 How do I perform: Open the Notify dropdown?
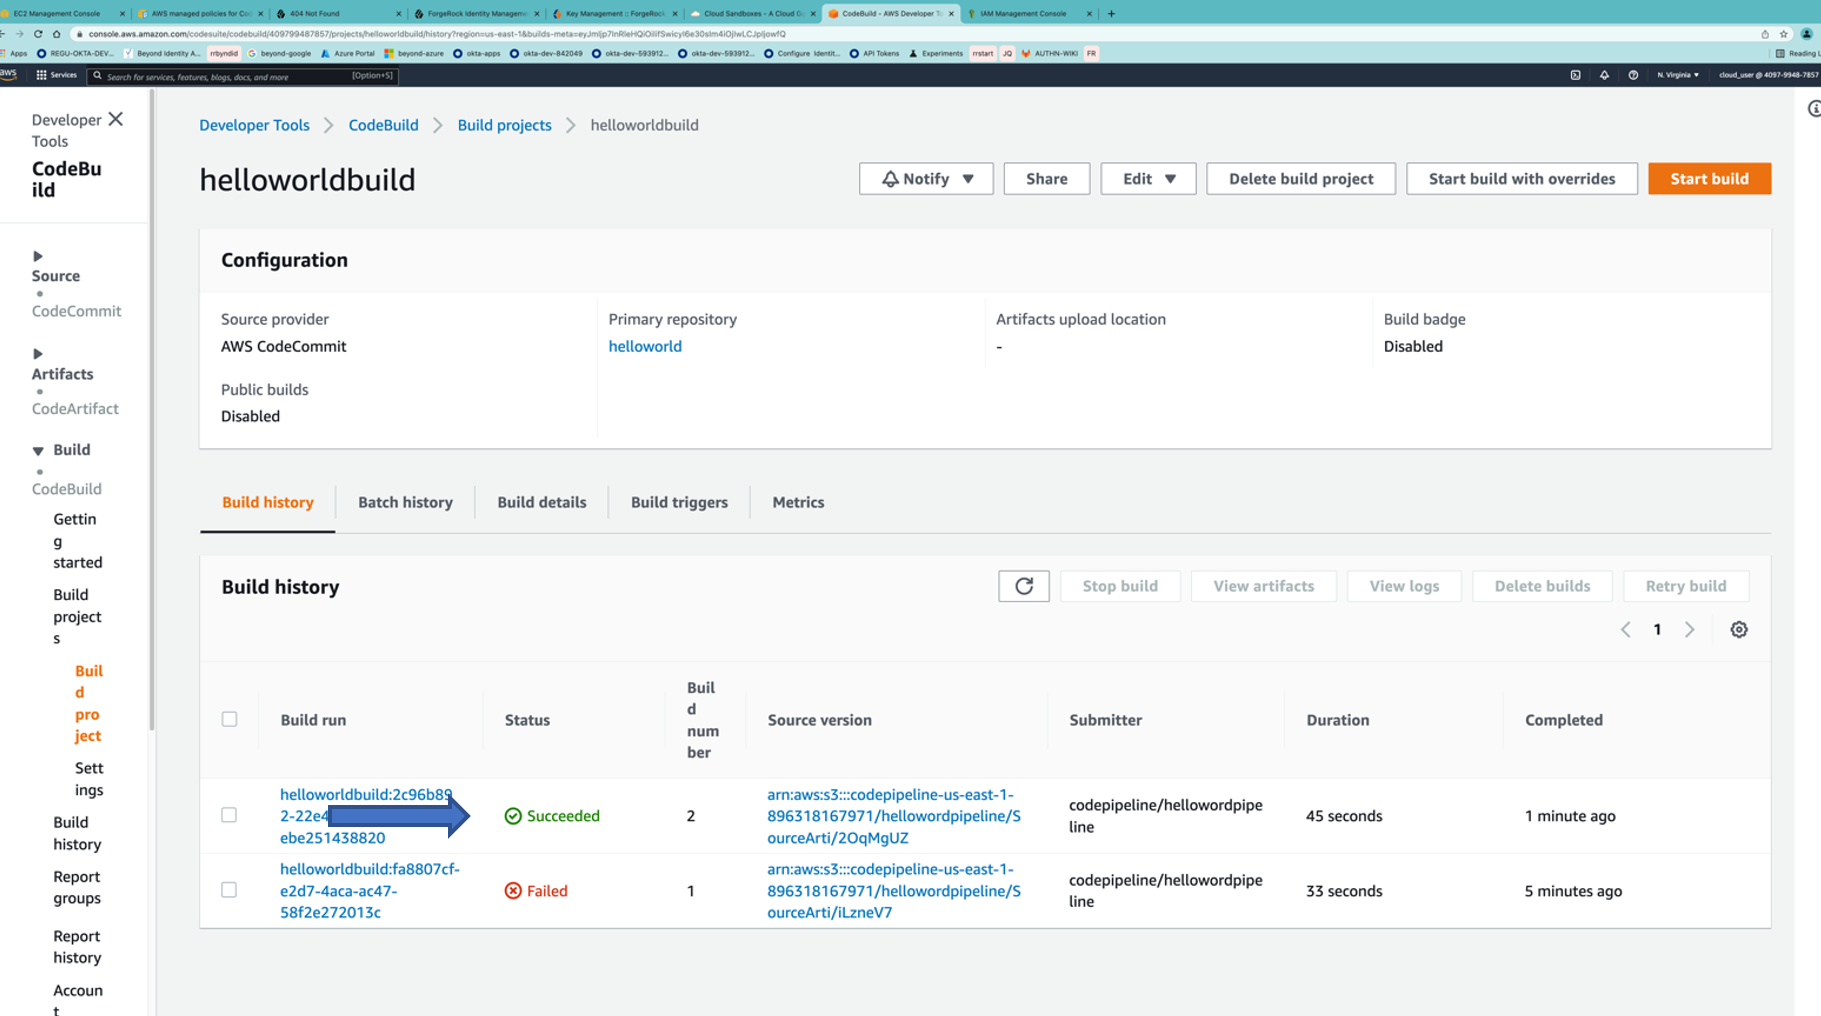[x=925, y=179]
